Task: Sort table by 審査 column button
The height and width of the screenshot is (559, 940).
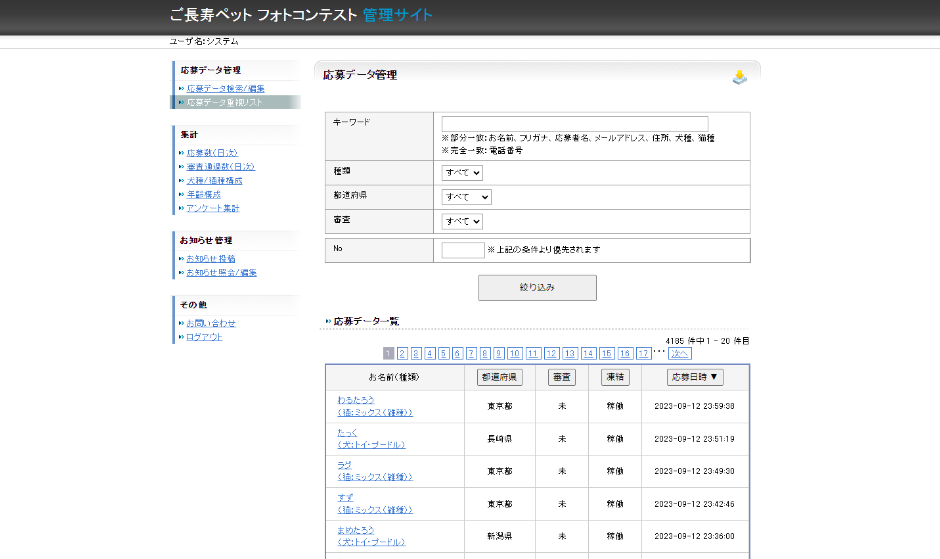Action: tap(562, 377)
